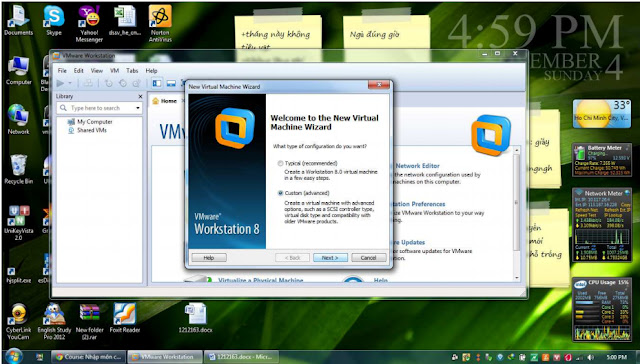
Task: Open the Workstation Preferences link on Home page
Action: tap(419, 204)
